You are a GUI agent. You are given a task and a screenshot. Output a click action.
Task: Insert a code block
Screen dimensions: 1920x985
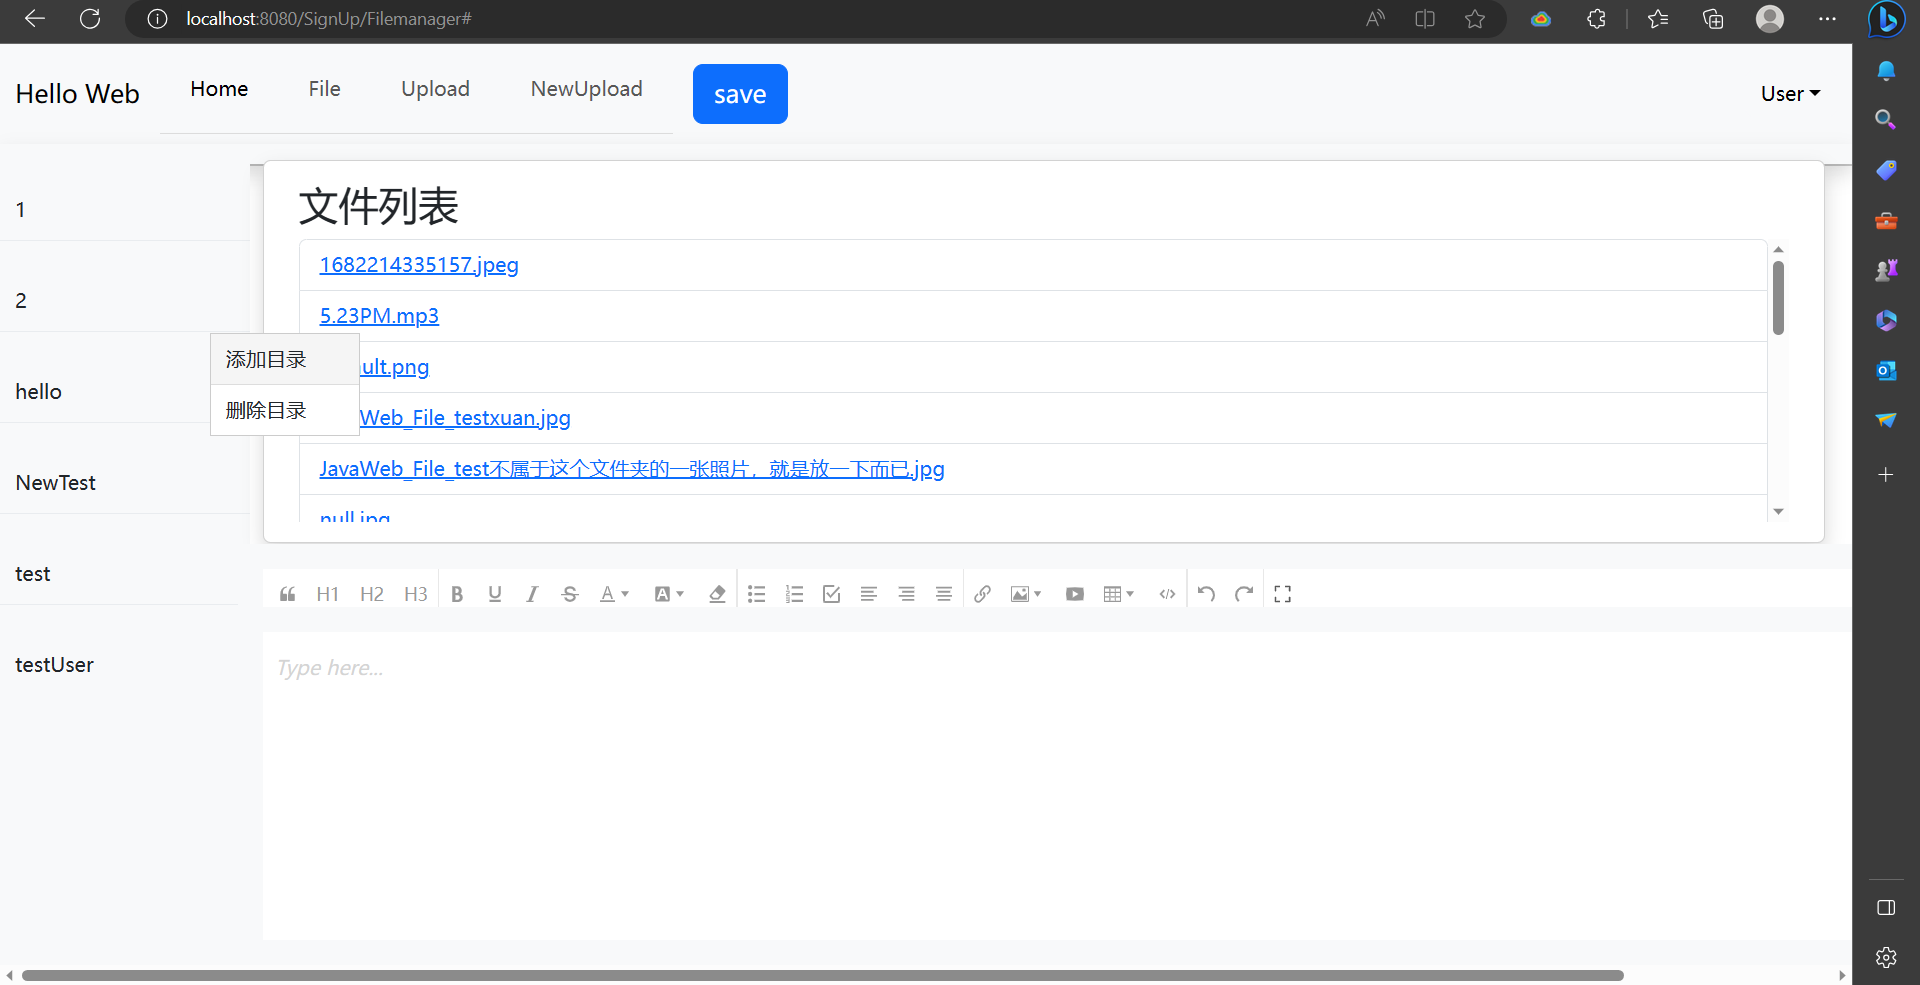coord(1167,594)
